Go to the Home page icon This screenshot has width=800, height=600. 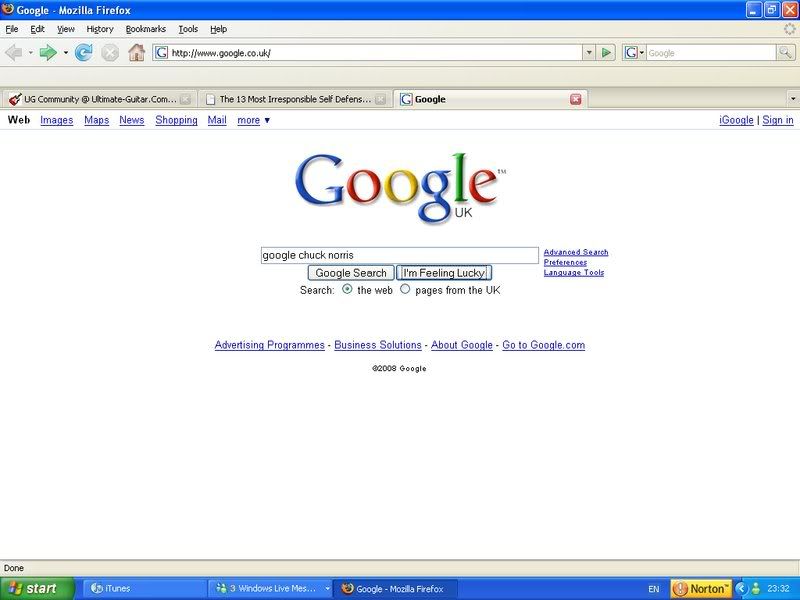[136, 53]
